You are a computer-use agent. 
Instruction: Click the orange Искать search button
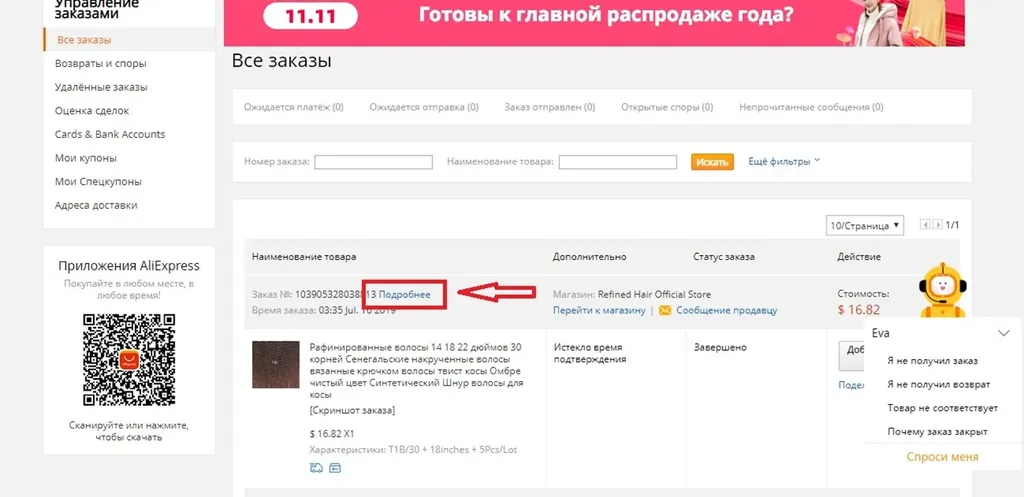point(712,162)
